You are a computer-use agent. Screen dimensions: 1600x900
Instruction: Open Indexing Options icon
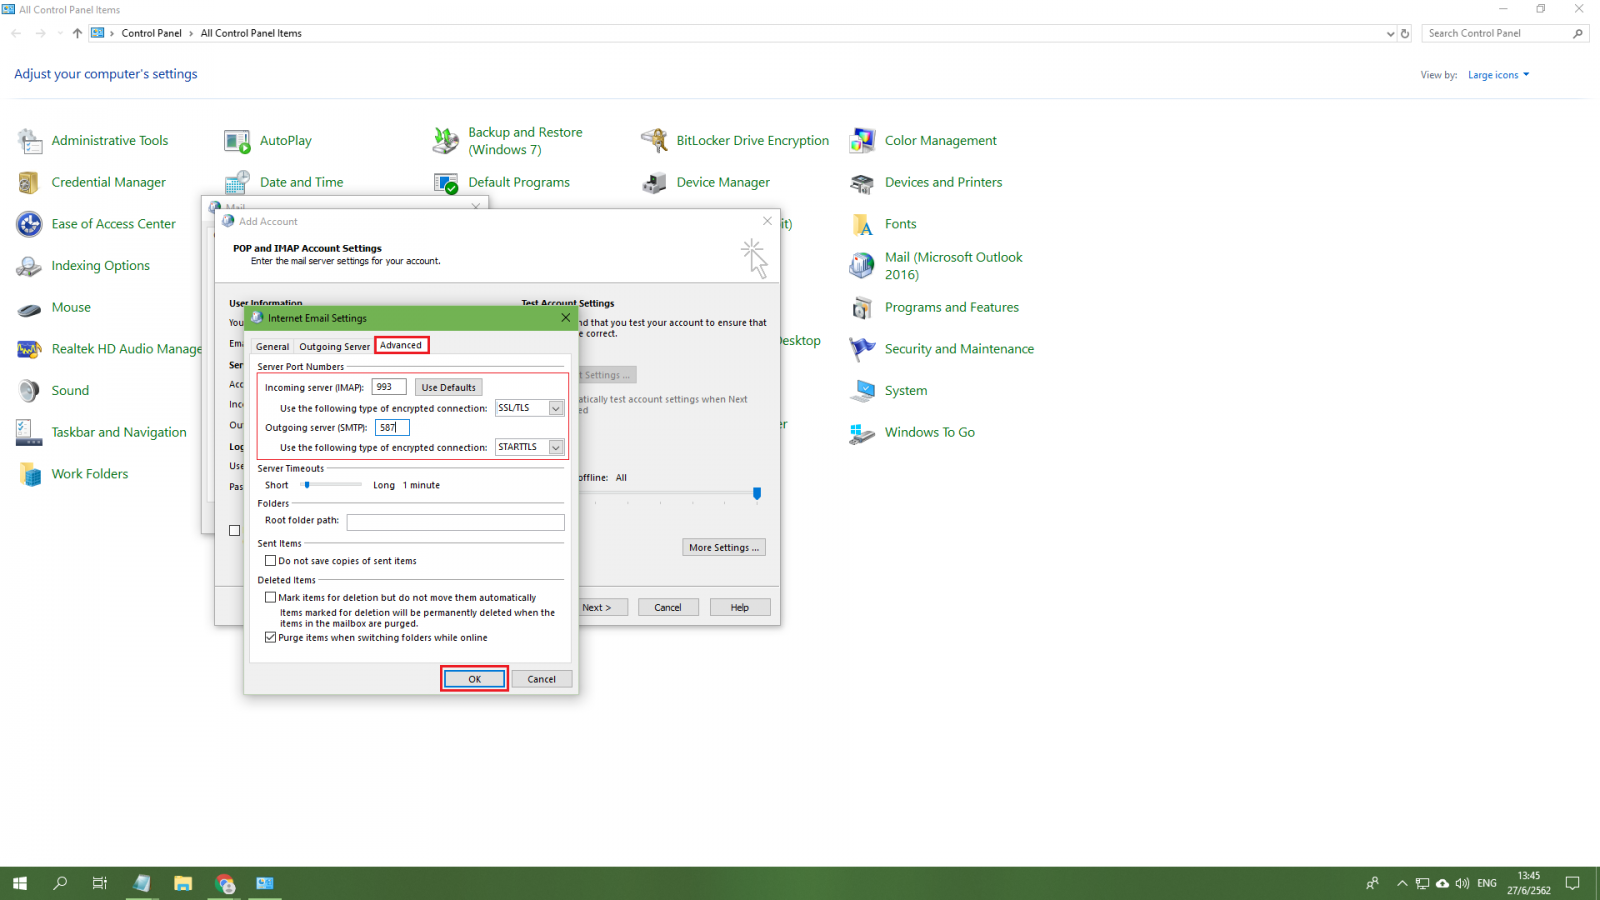click(30, 266)
